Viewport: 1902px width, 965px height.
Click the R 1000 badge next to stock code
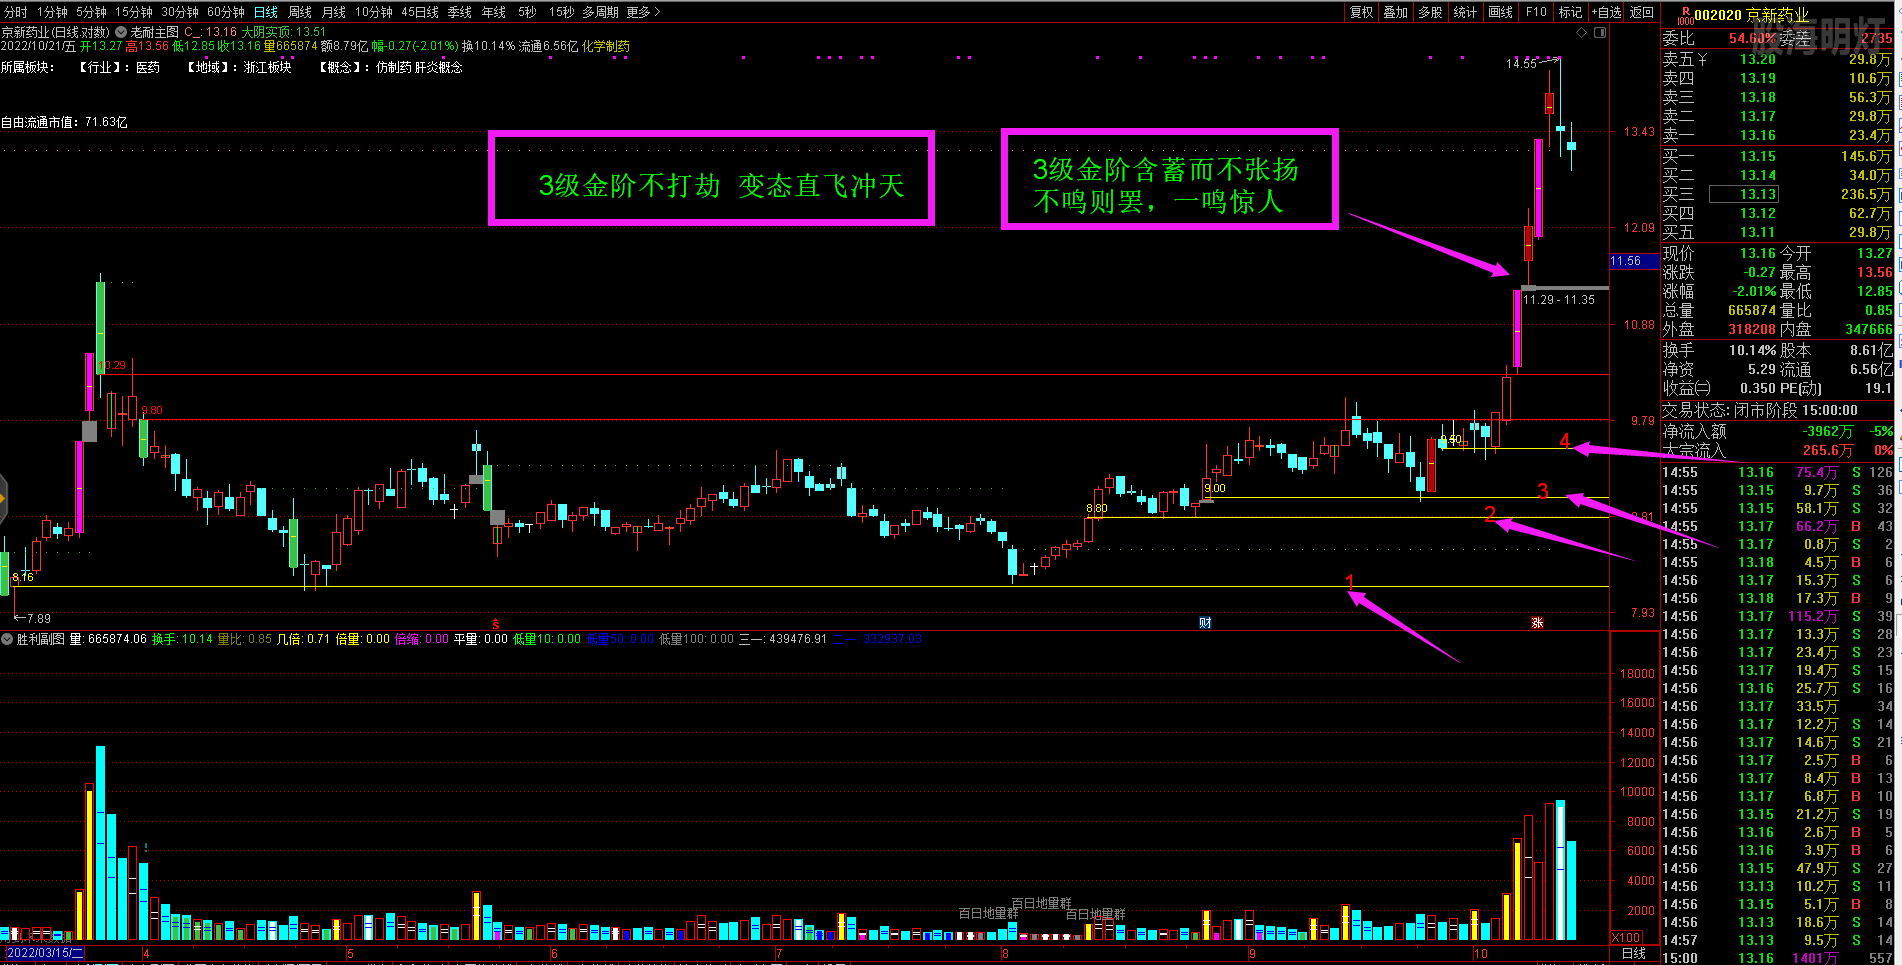click(1685, 15)
